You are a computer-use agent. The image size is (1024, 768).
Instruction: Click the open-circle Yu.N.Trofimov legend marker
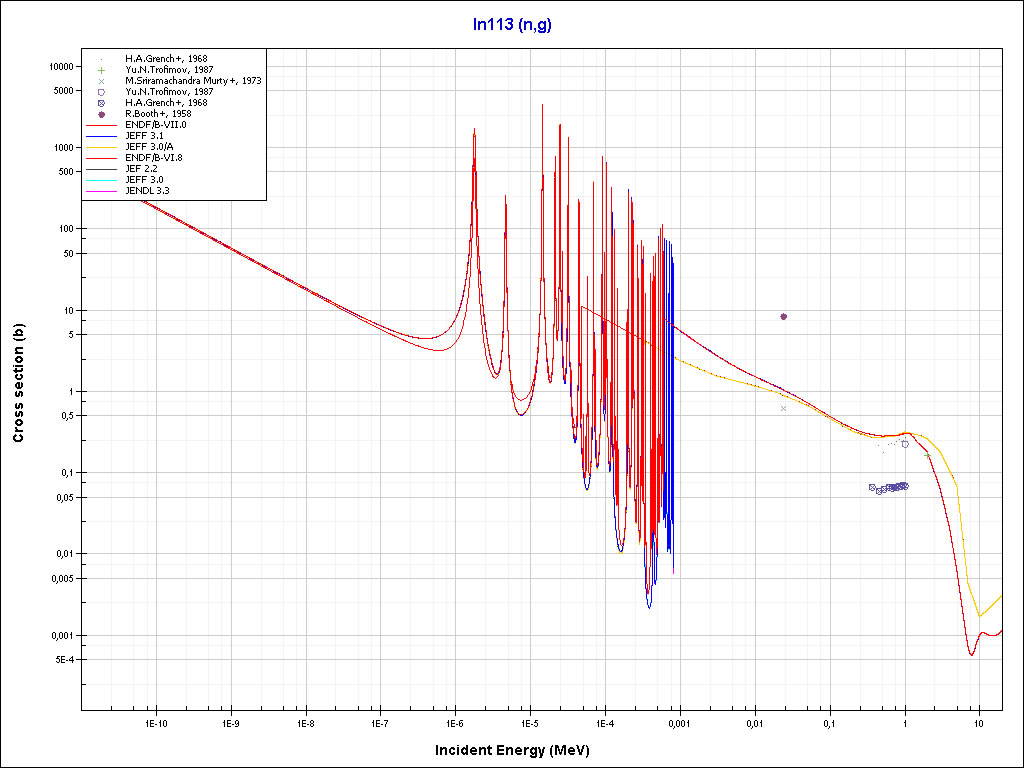(102, 92)
